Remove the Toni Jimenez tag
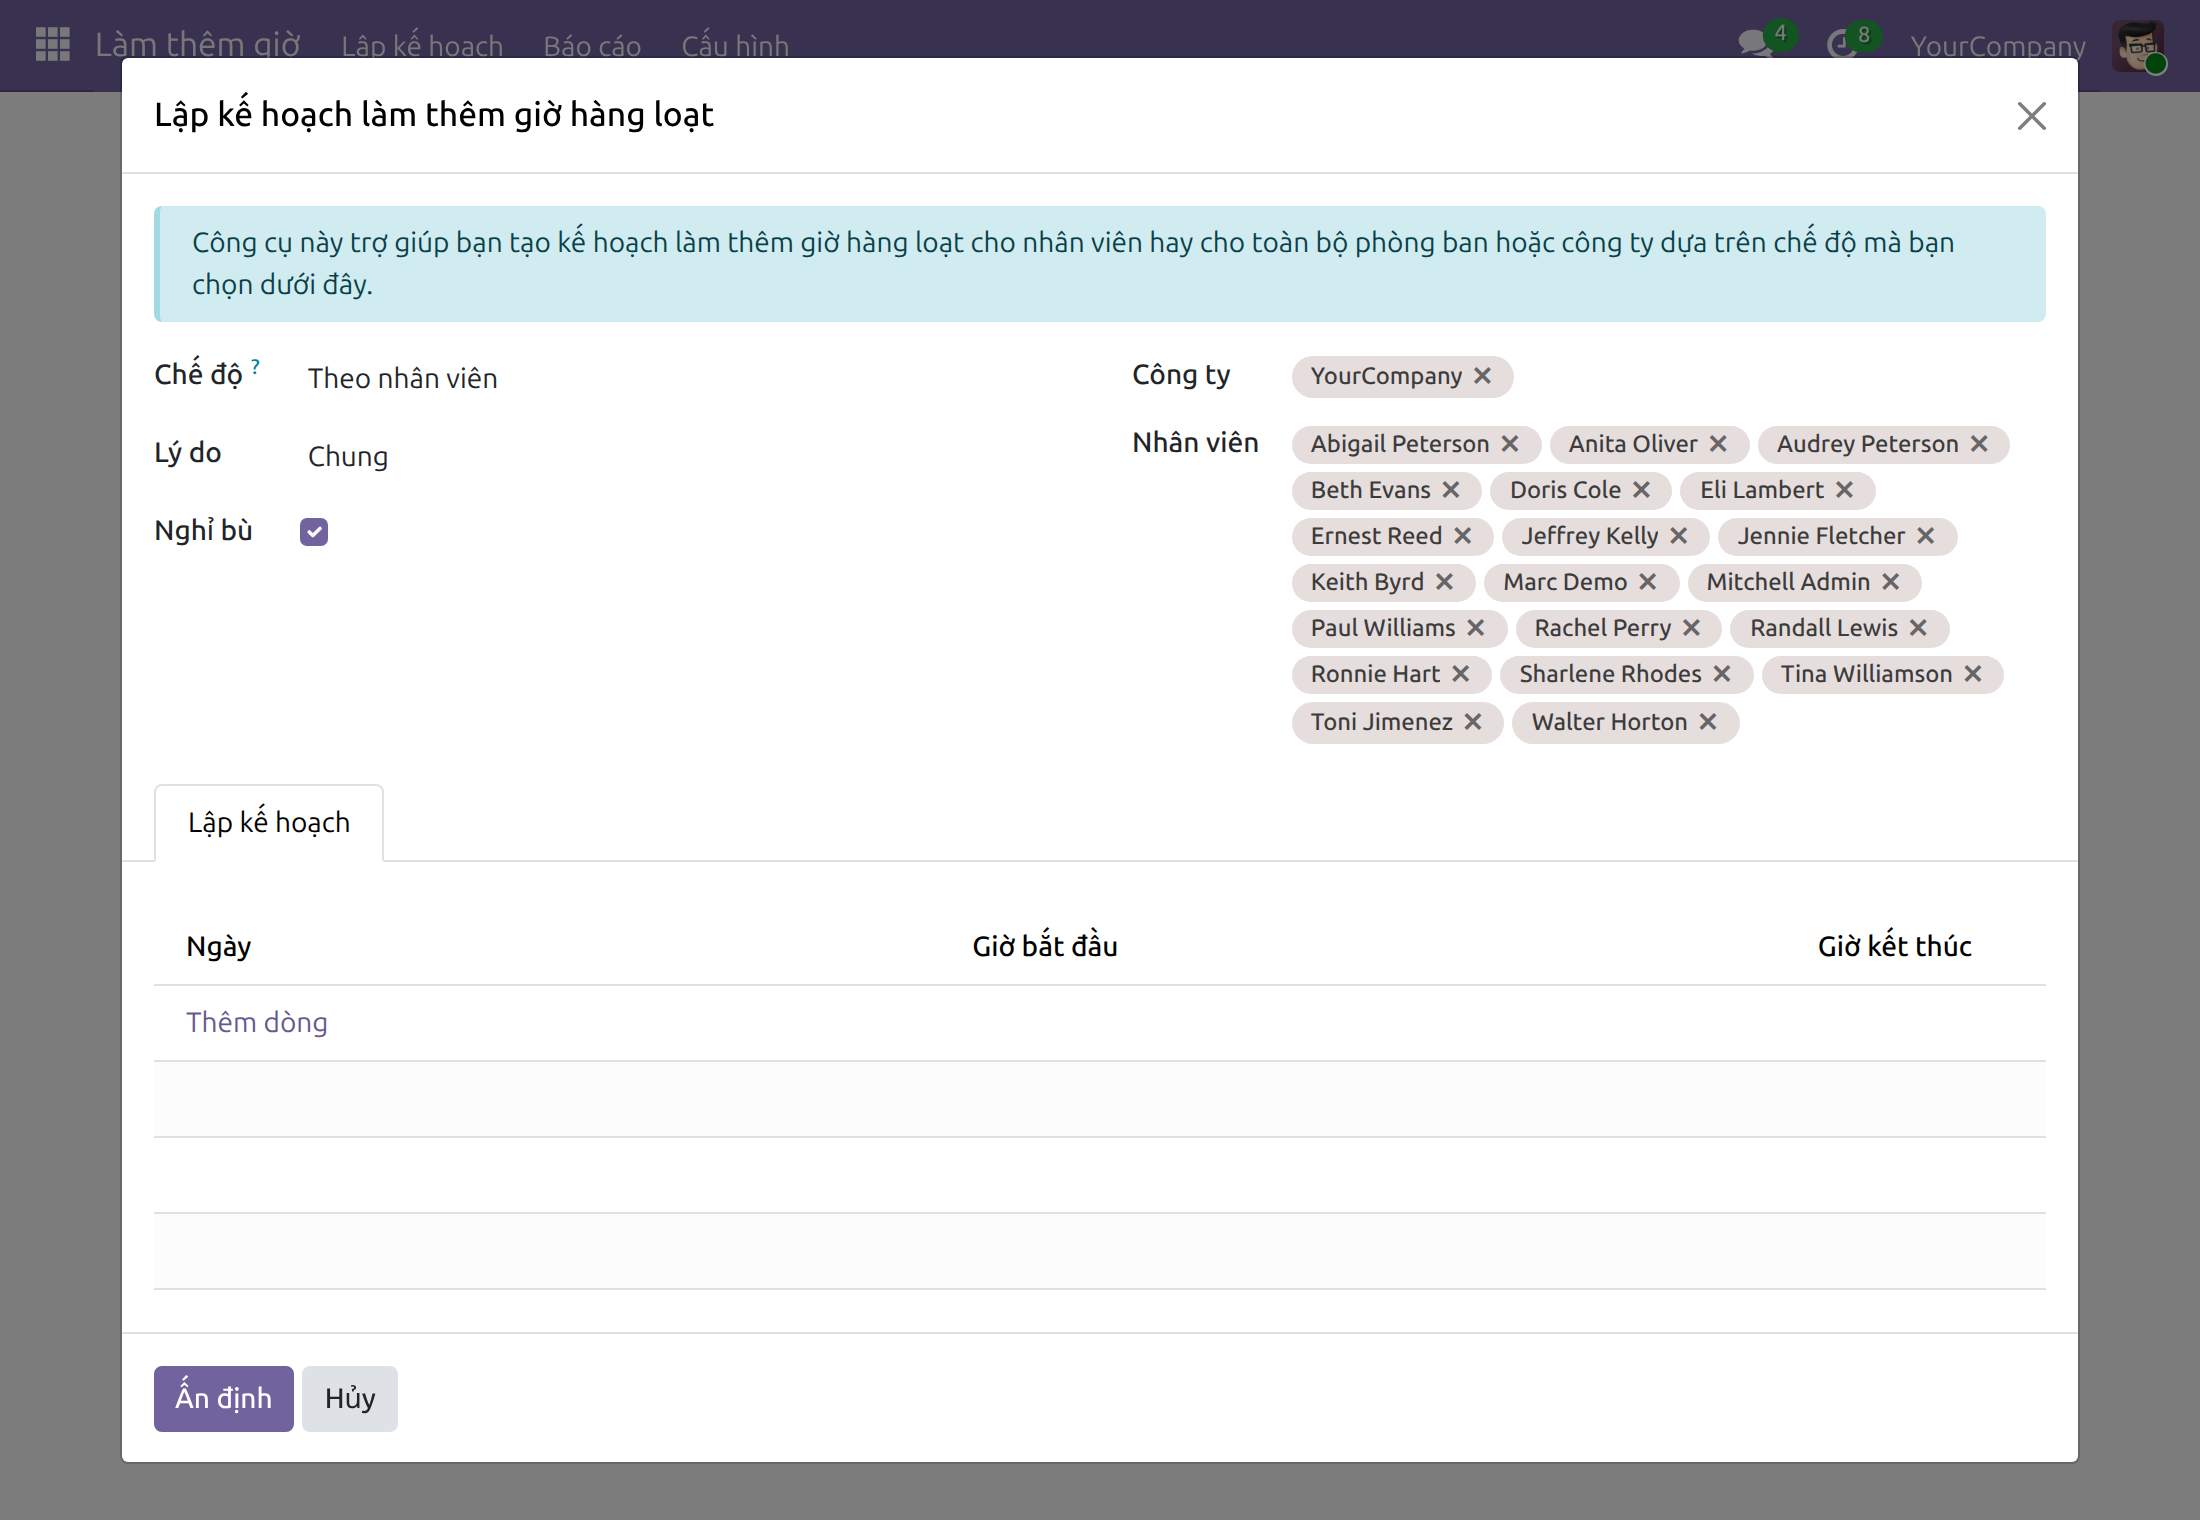 pyautogui.click(x=1473, y=722)
